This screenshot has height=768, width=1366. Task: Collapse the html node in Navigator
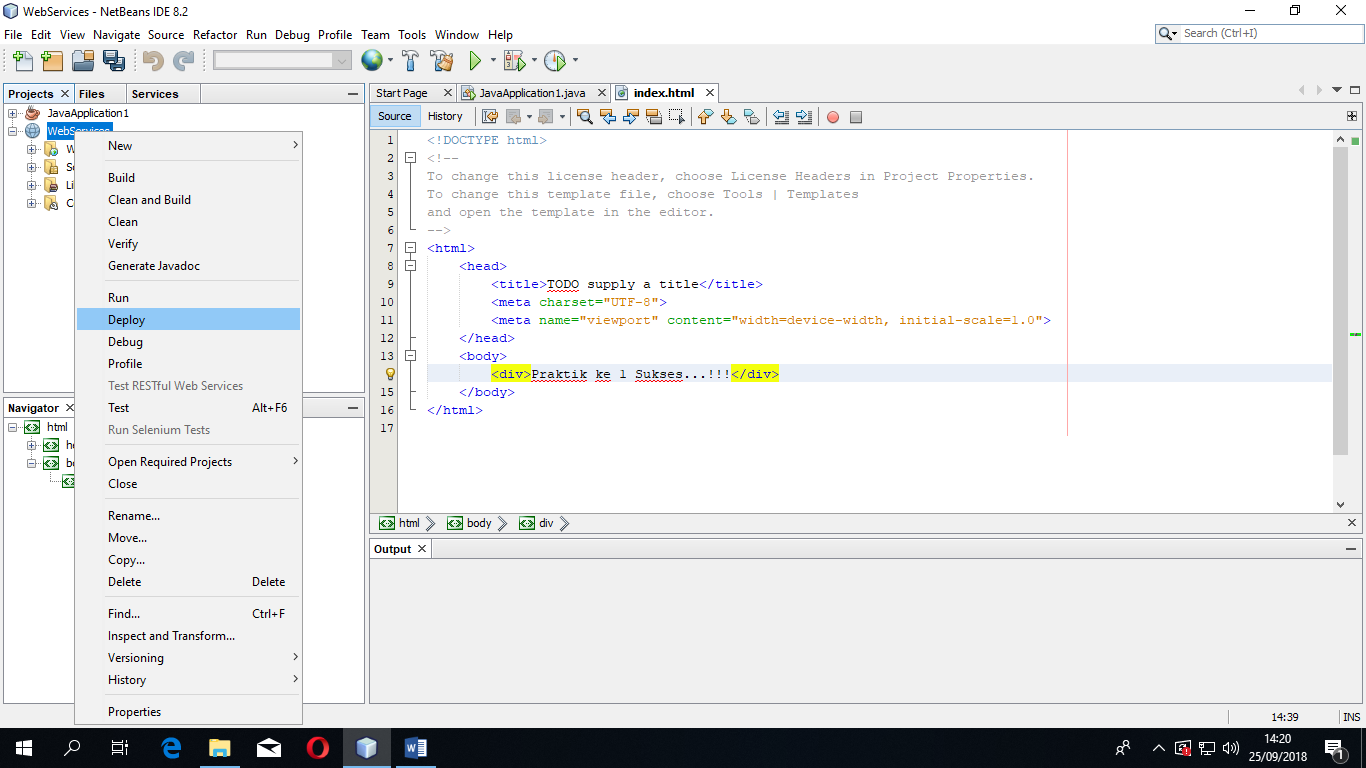[13, 427]
